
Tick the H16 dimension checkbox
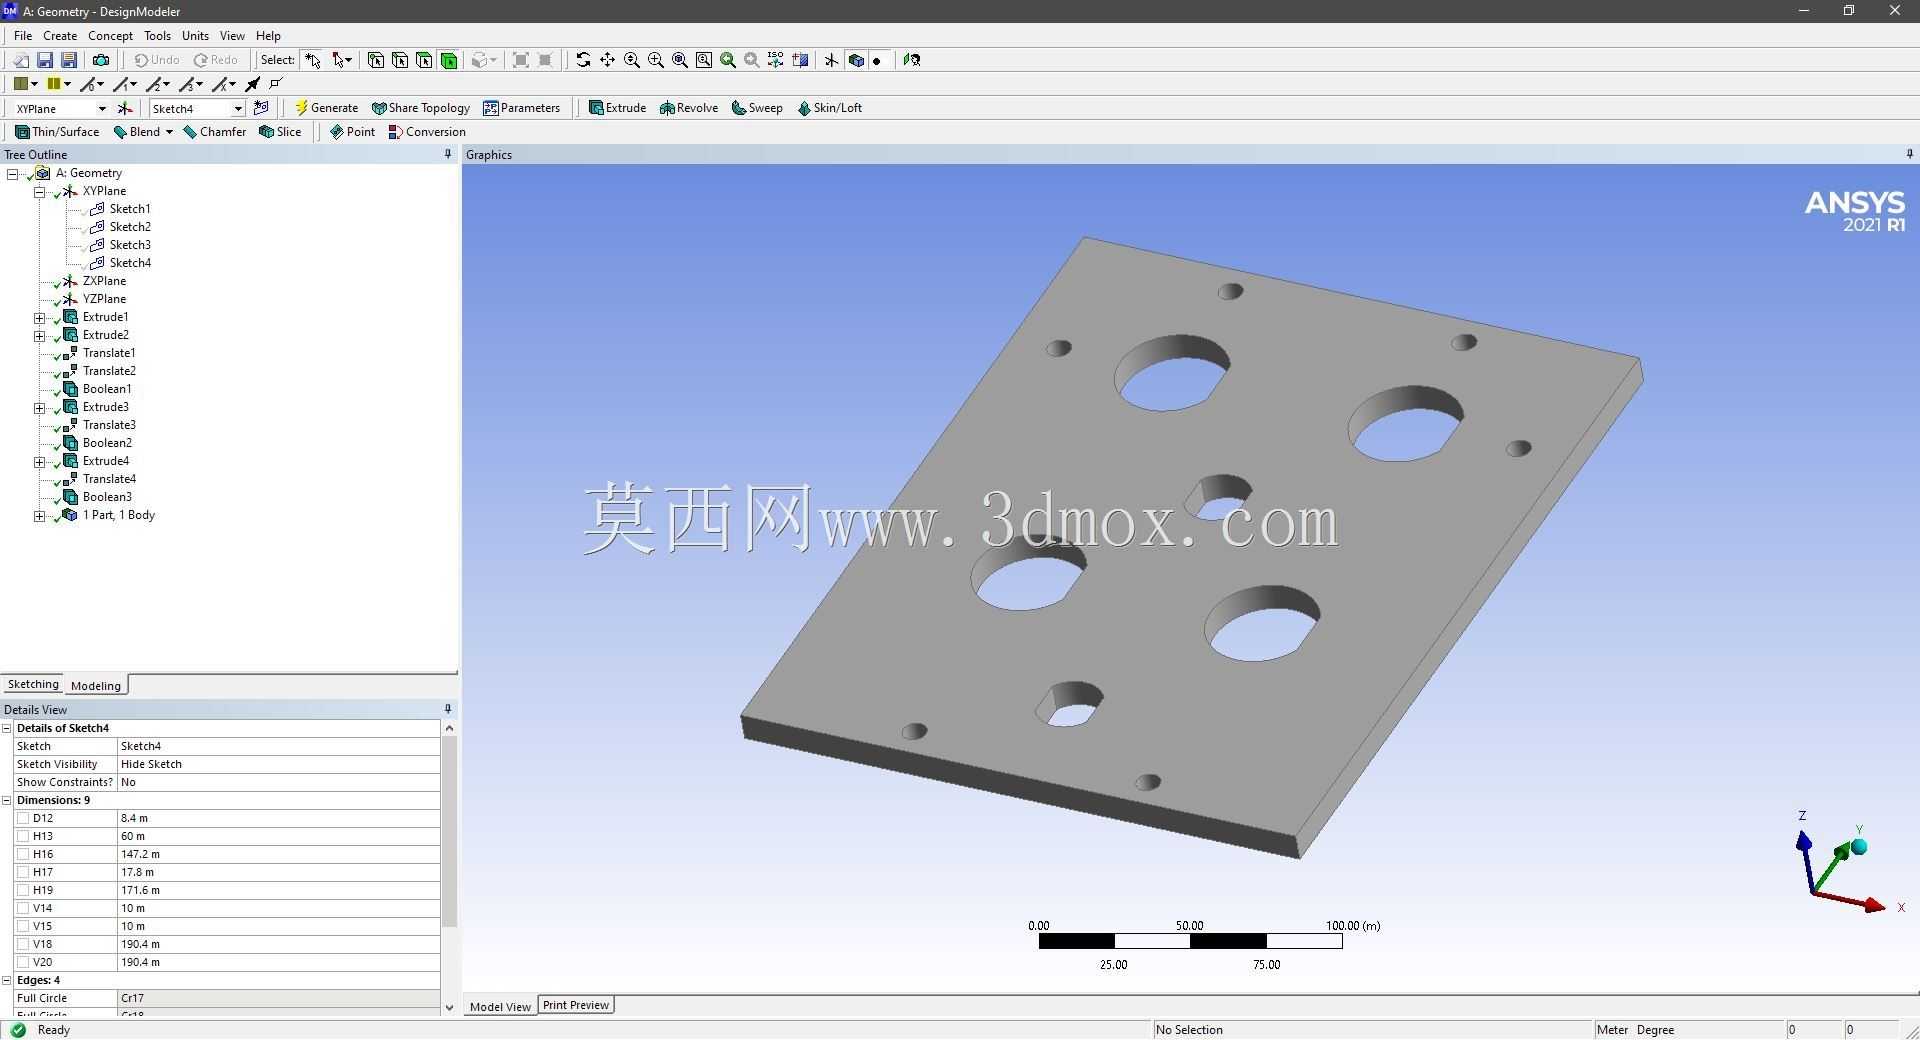[x=23, y=854]
